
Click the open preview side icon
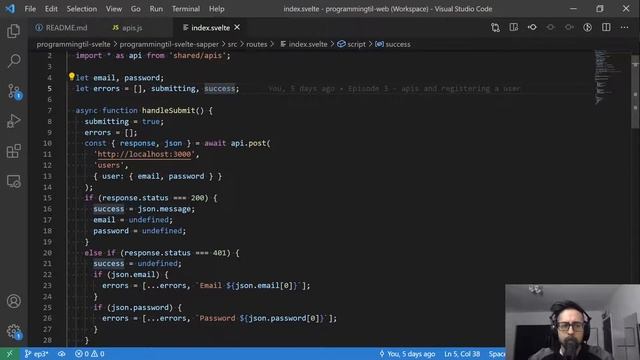[513, 27]
